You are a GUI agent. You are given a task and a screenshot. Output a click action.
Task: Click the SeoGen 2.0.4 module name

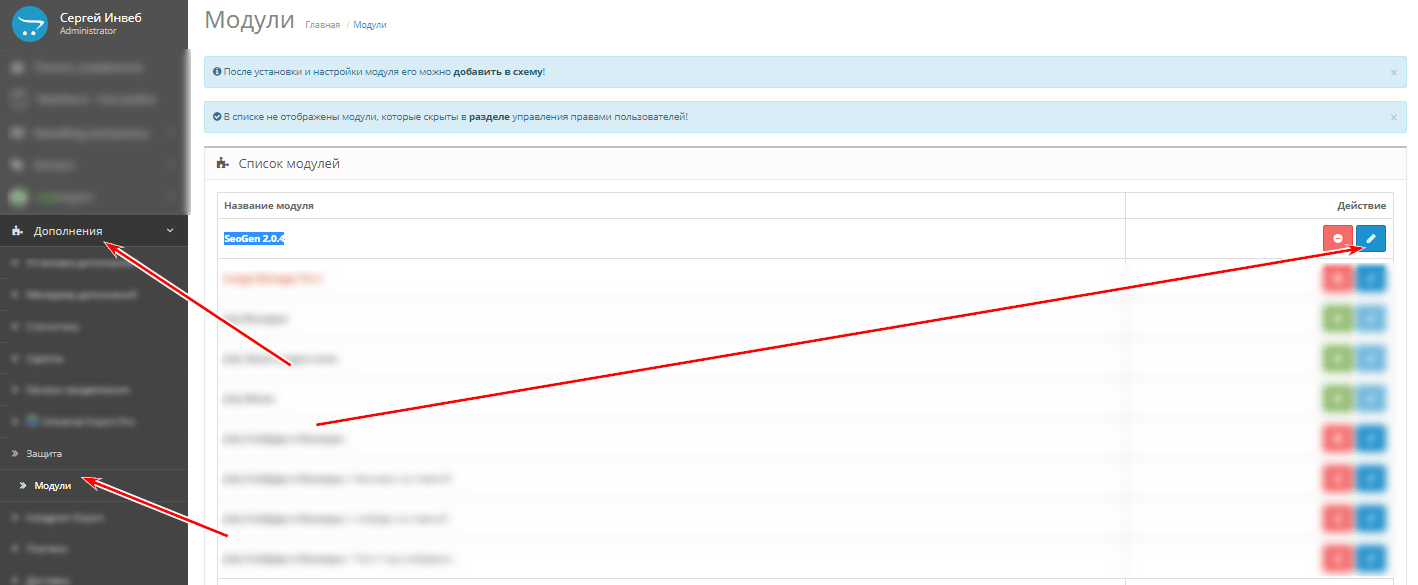point(255,239)
